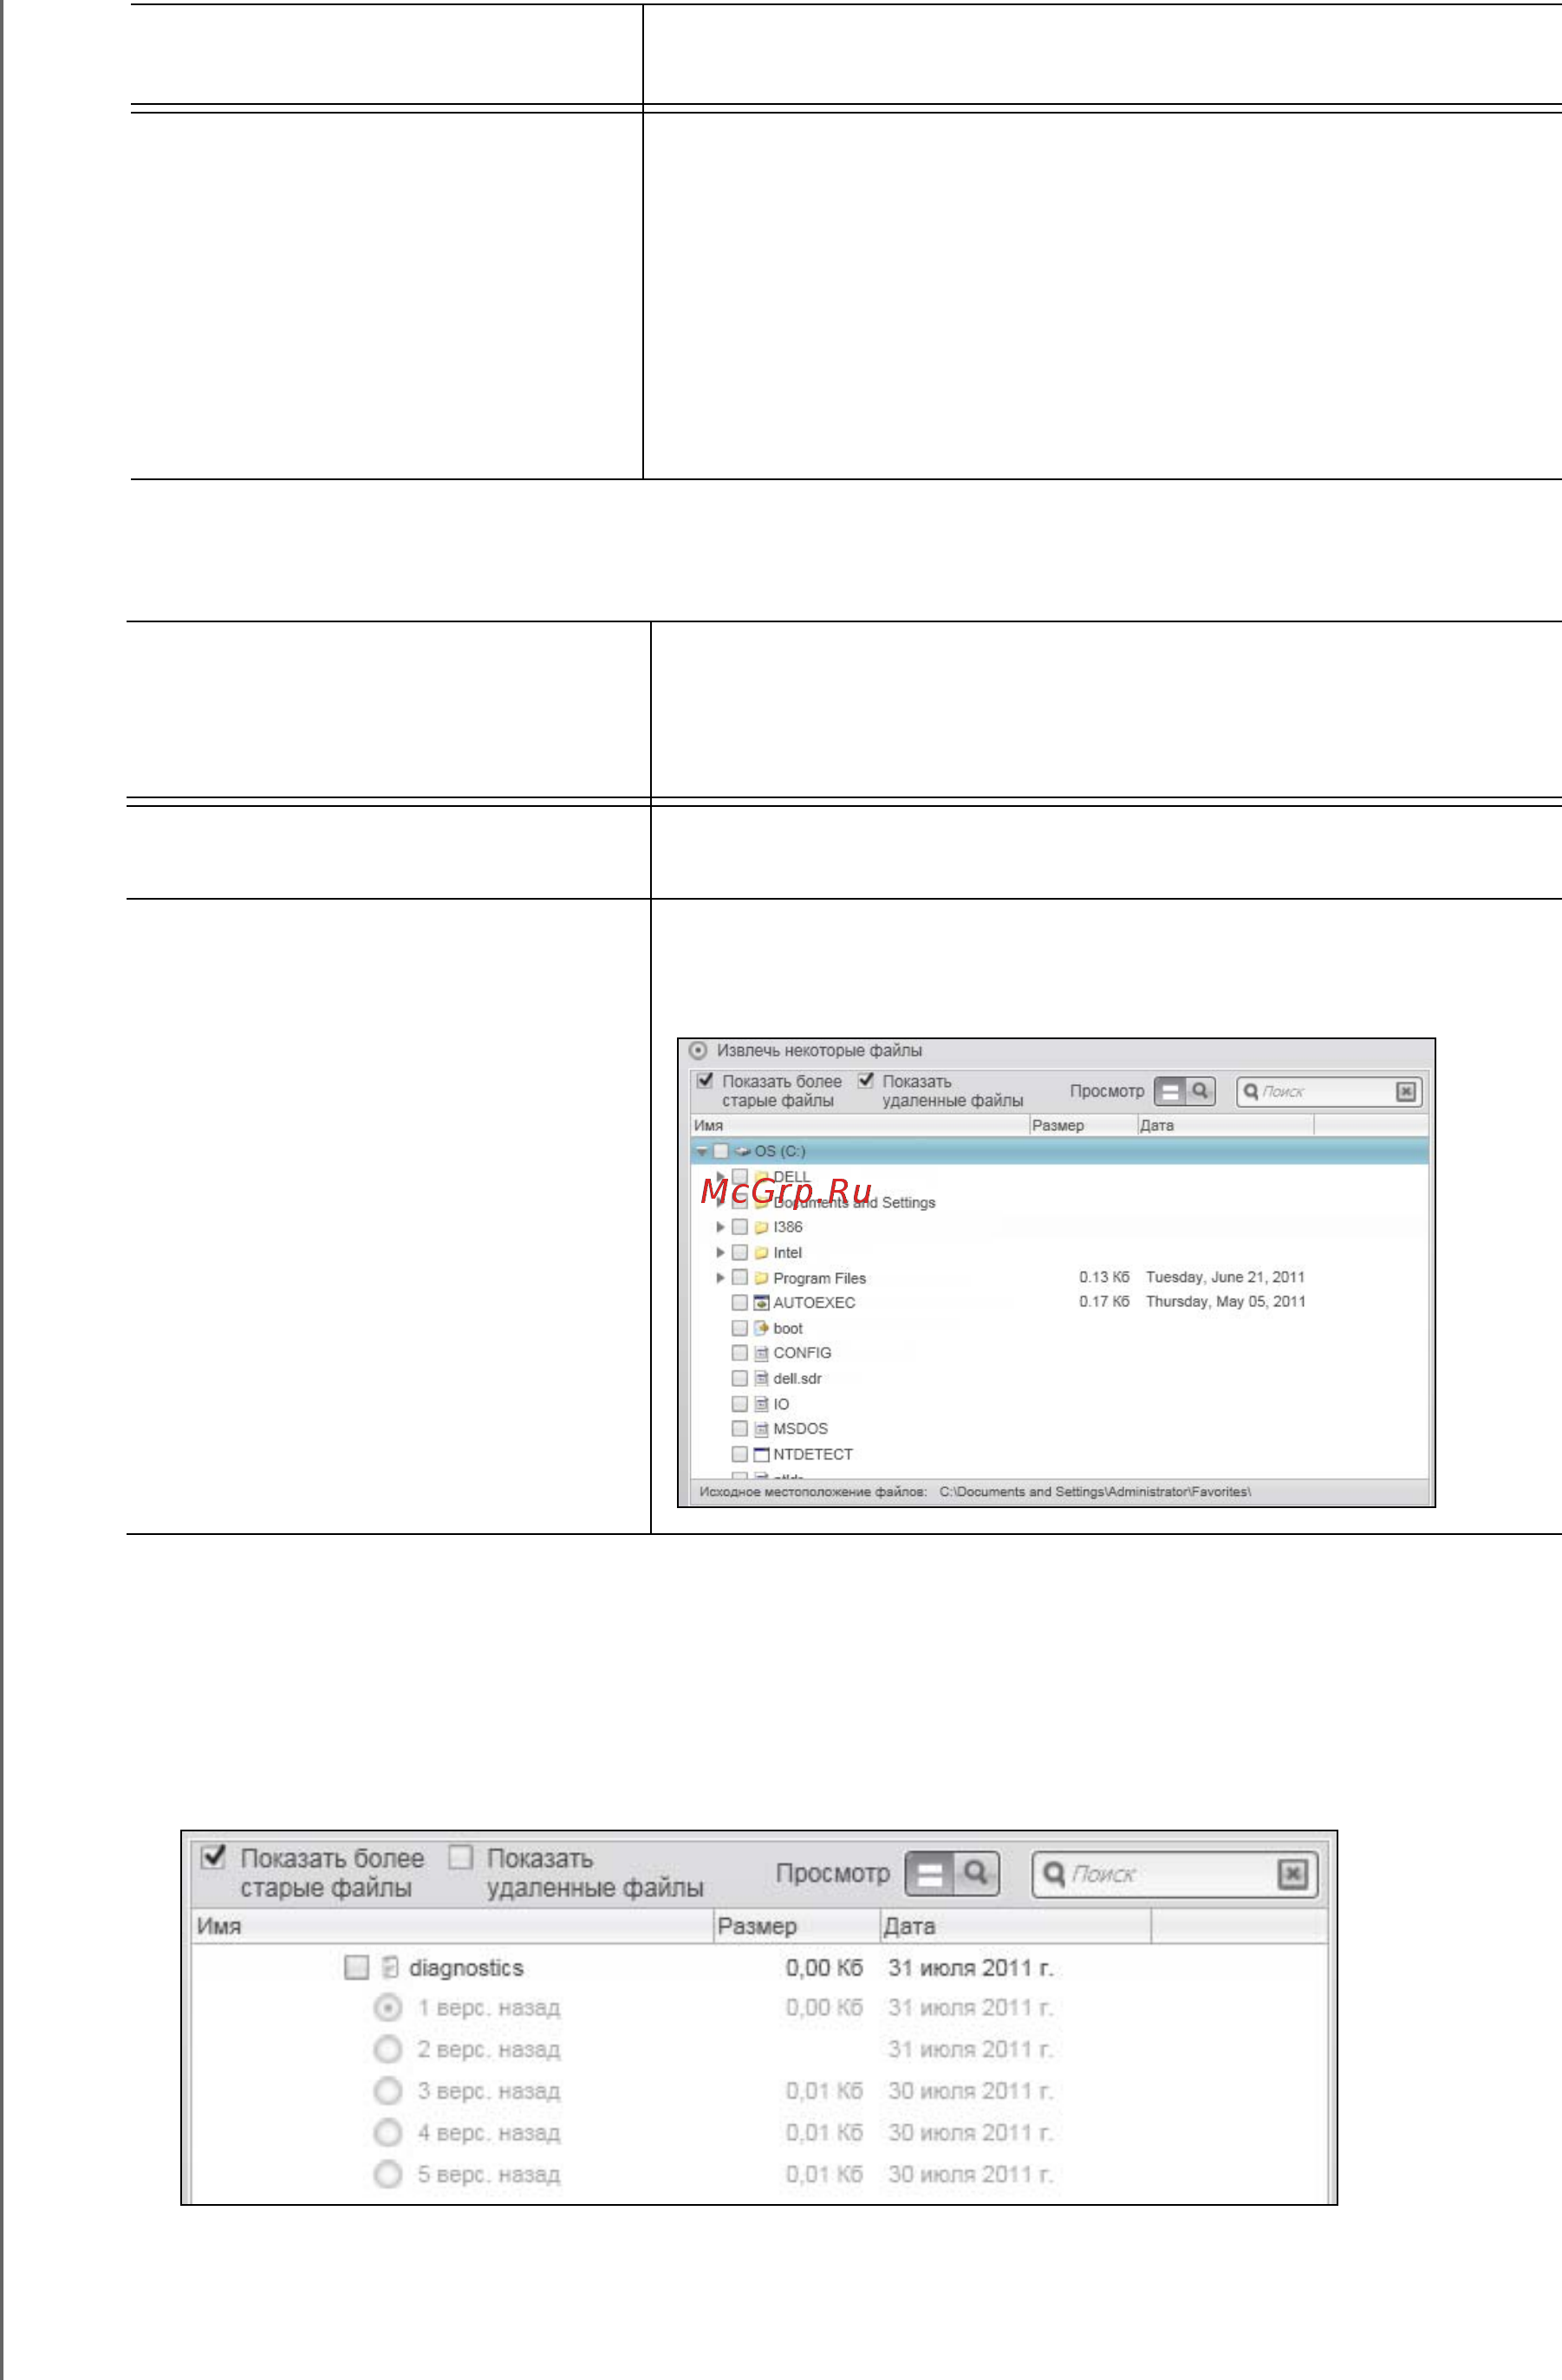Tick the dell.sdr checkbox
Viewport: 1562px width, 2380px height.
point(740,1378)
